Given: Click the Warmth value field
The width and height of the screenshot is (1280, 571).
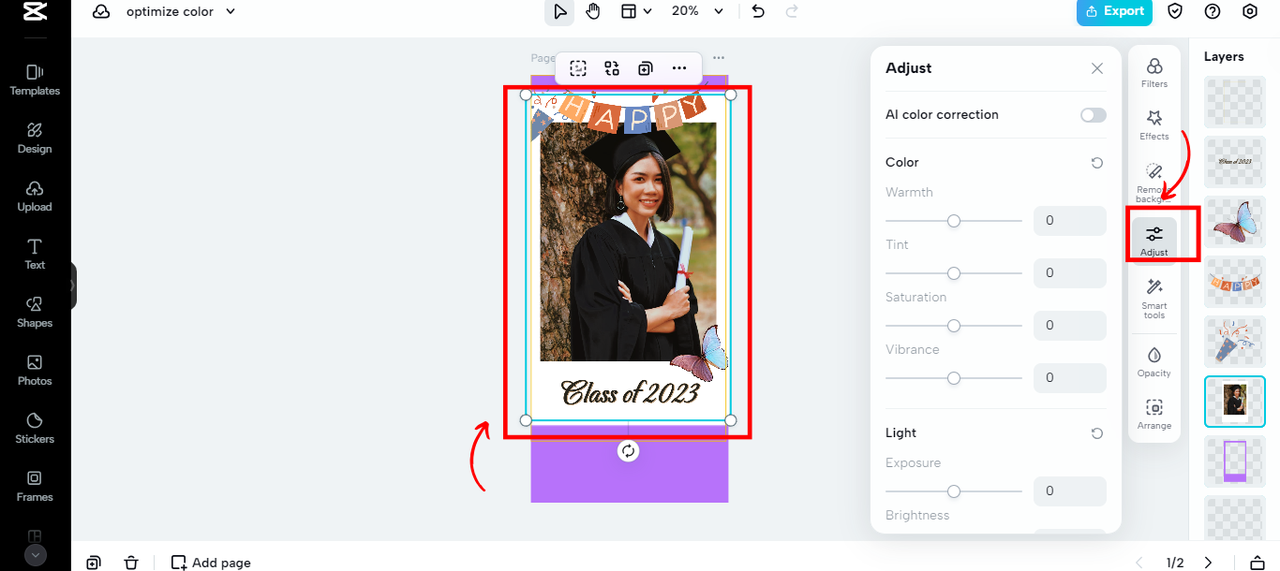Looking at the screenshot, I should click(x=1070, y=220).
